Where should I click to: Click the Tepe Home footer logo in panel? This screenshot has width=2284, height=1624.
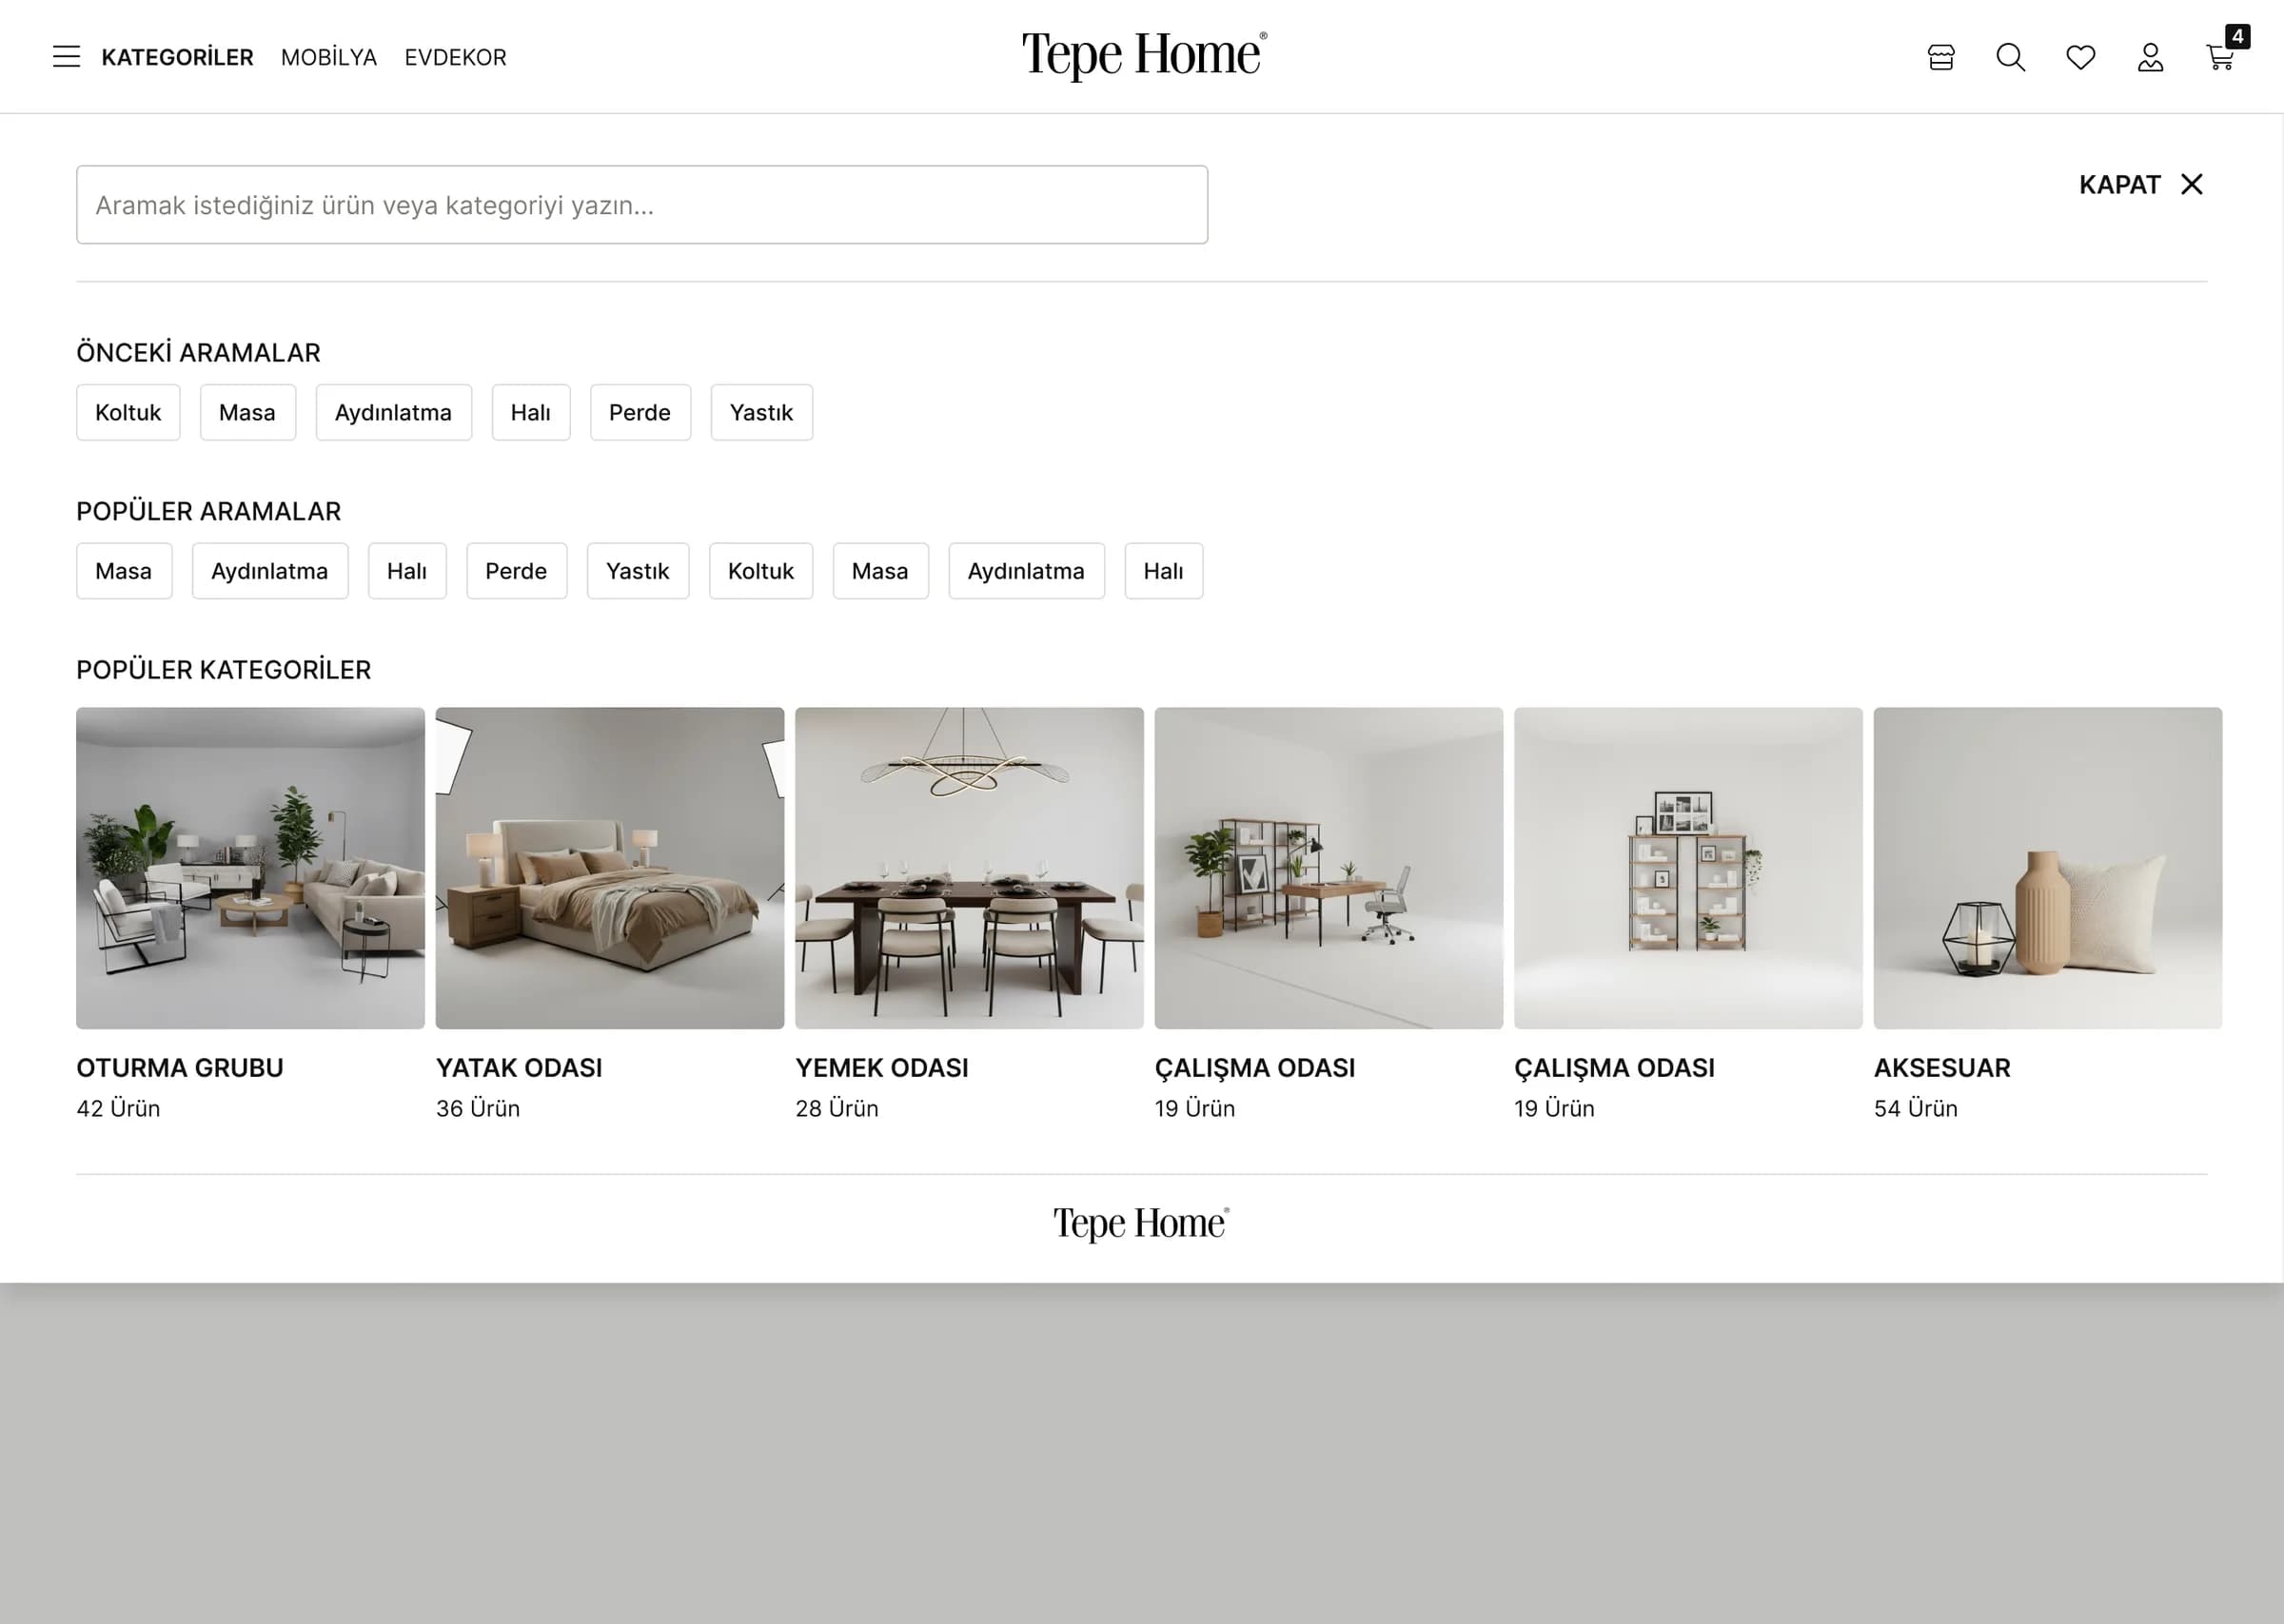pyautogui.click(x=1141, y=1223)
